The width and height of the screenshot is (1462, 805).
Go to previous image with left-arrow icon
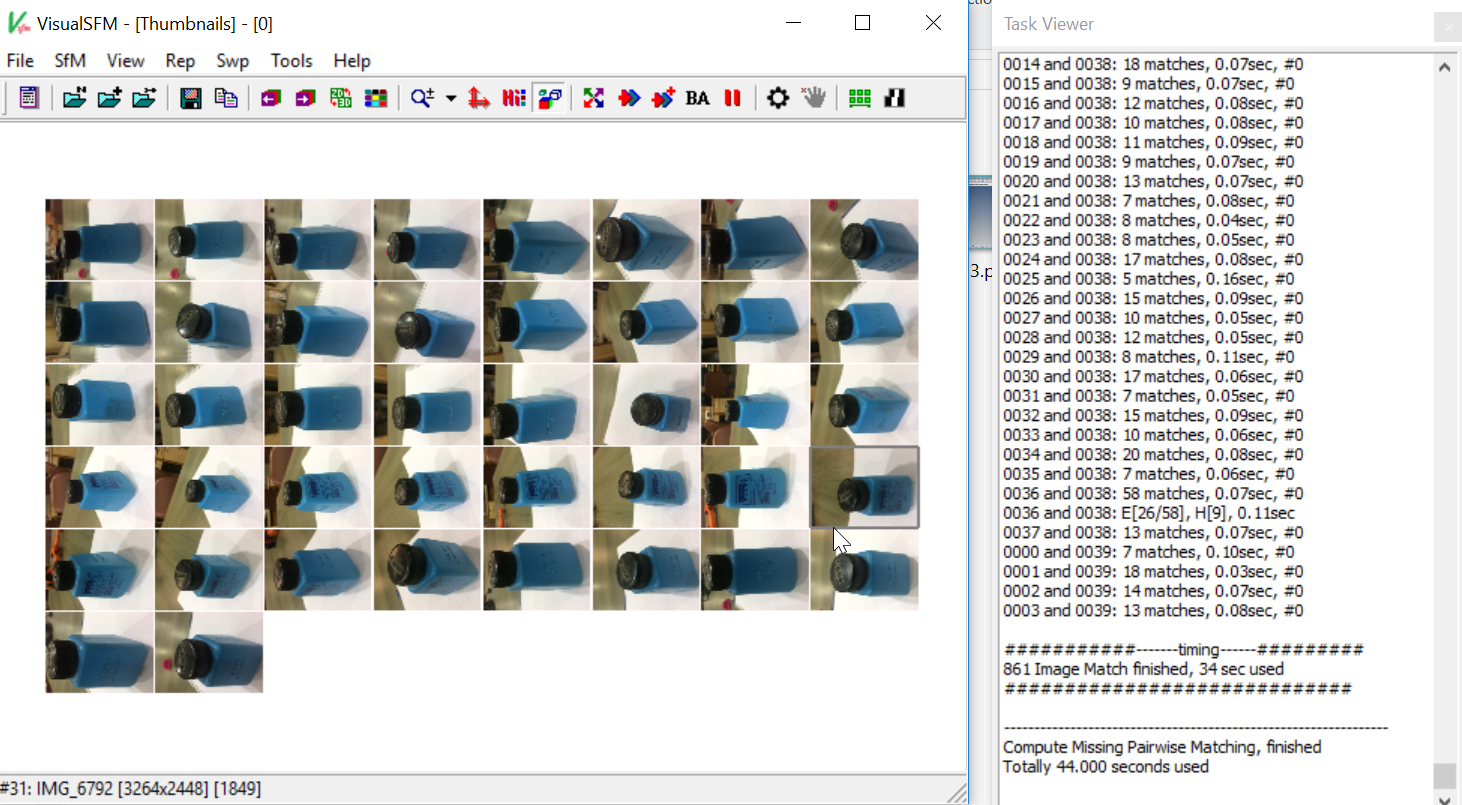pyautogui.click(x=270, y=98)
